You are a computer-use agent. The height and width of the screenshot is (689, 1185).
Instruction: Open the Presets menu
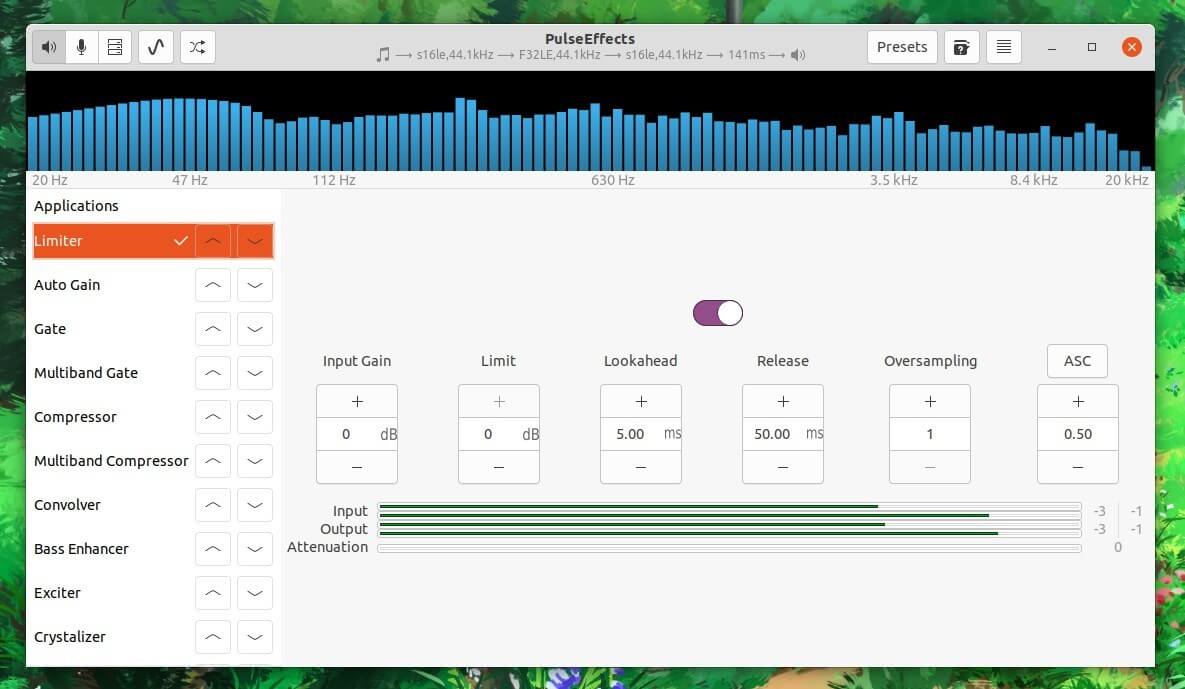pyautogui.click(x=901, y=46)
